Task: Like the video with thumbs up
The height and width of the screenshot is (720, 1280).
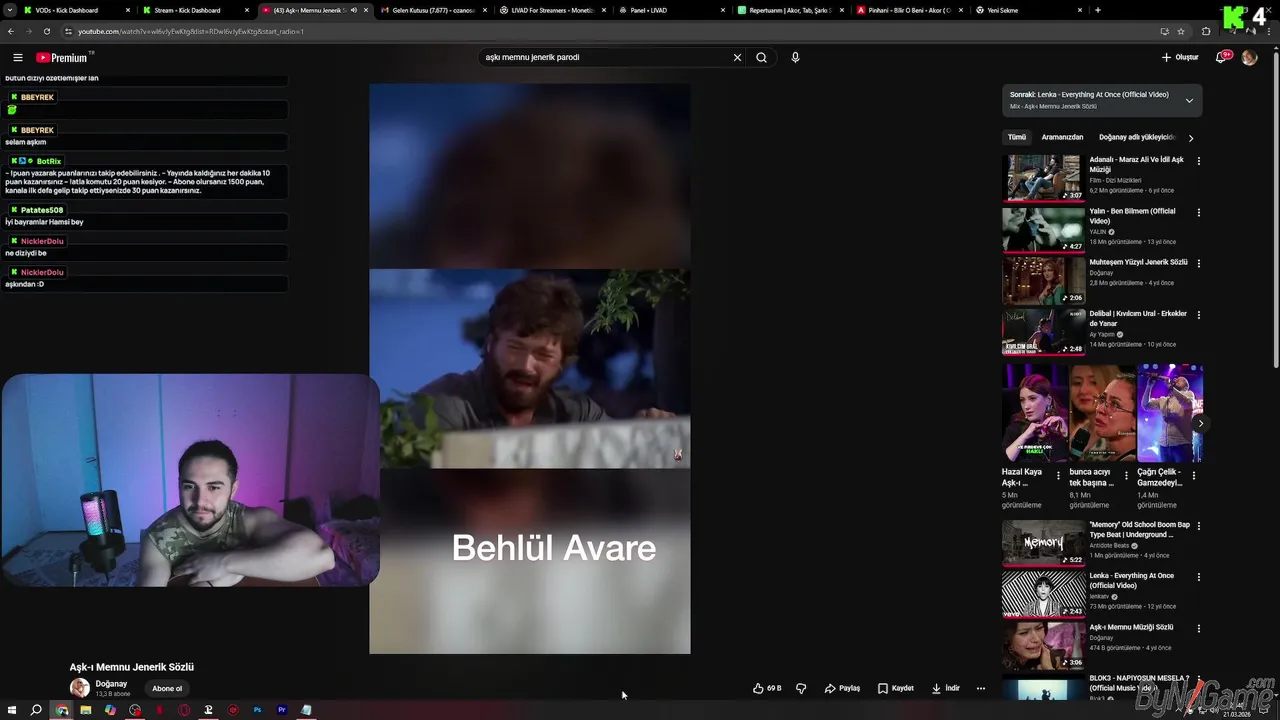Action: 767,688
